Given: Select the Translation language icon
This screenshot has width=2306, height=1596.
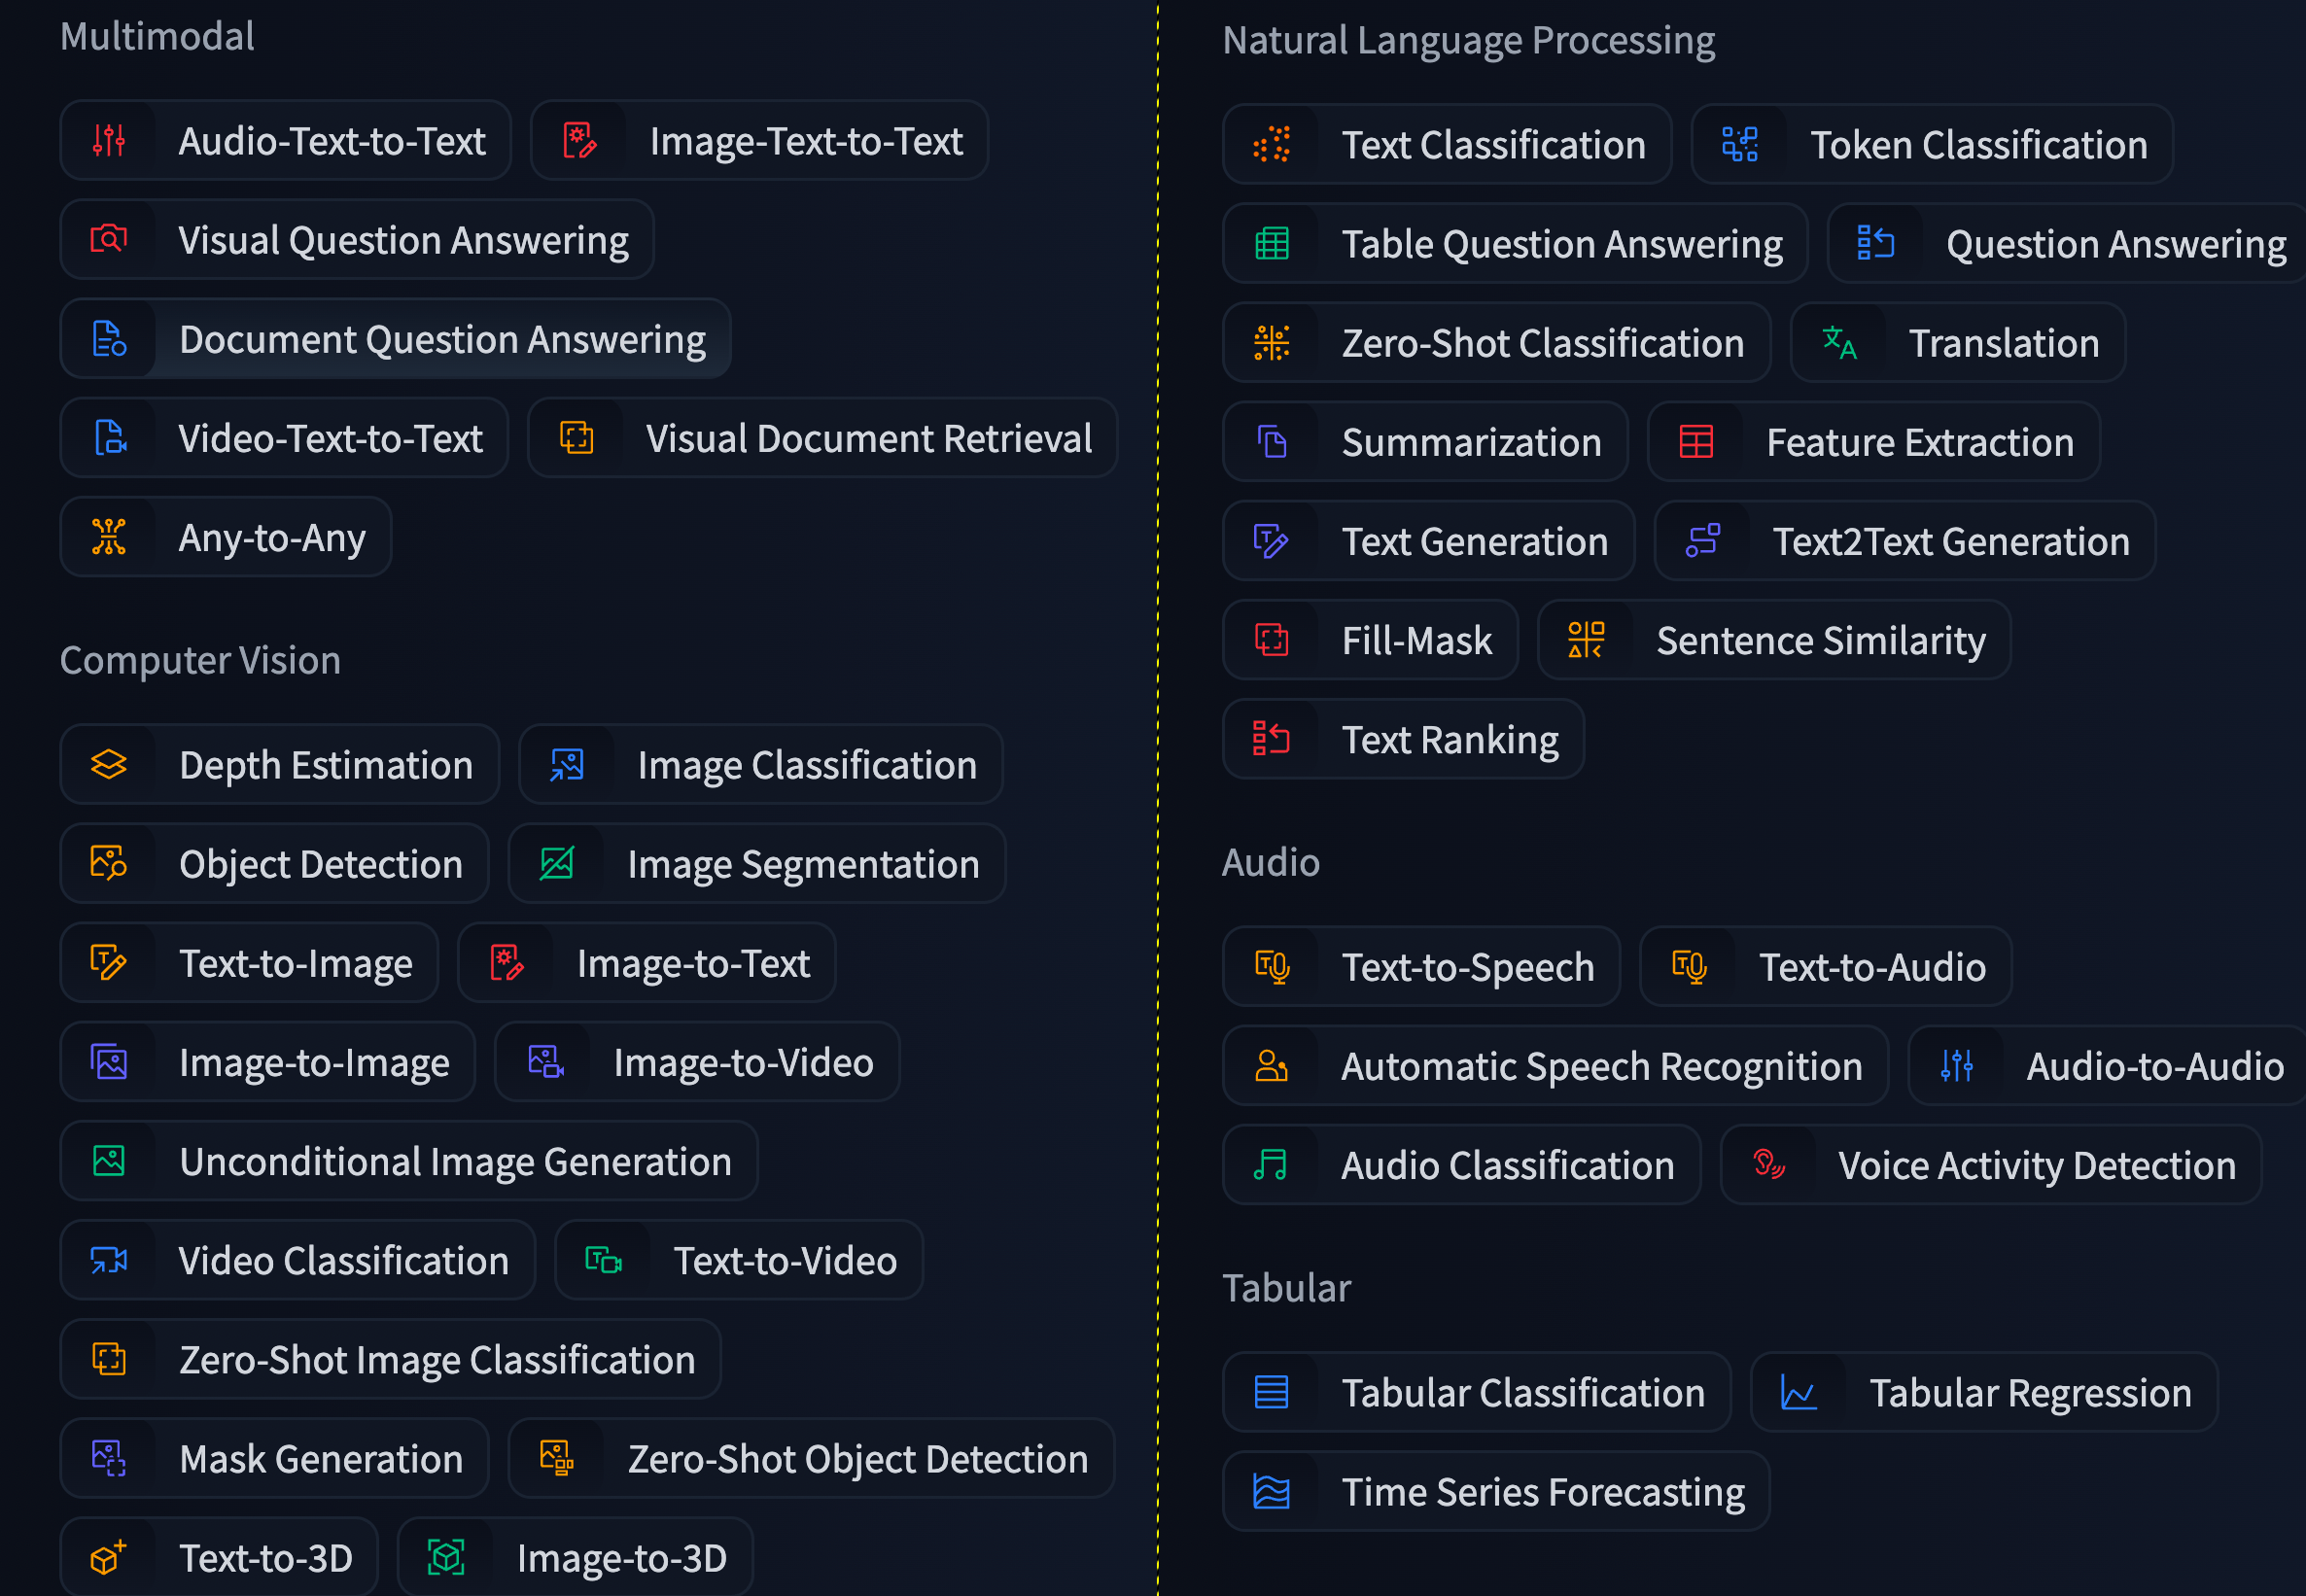Looking at the screenshot, I should 1840,343.
